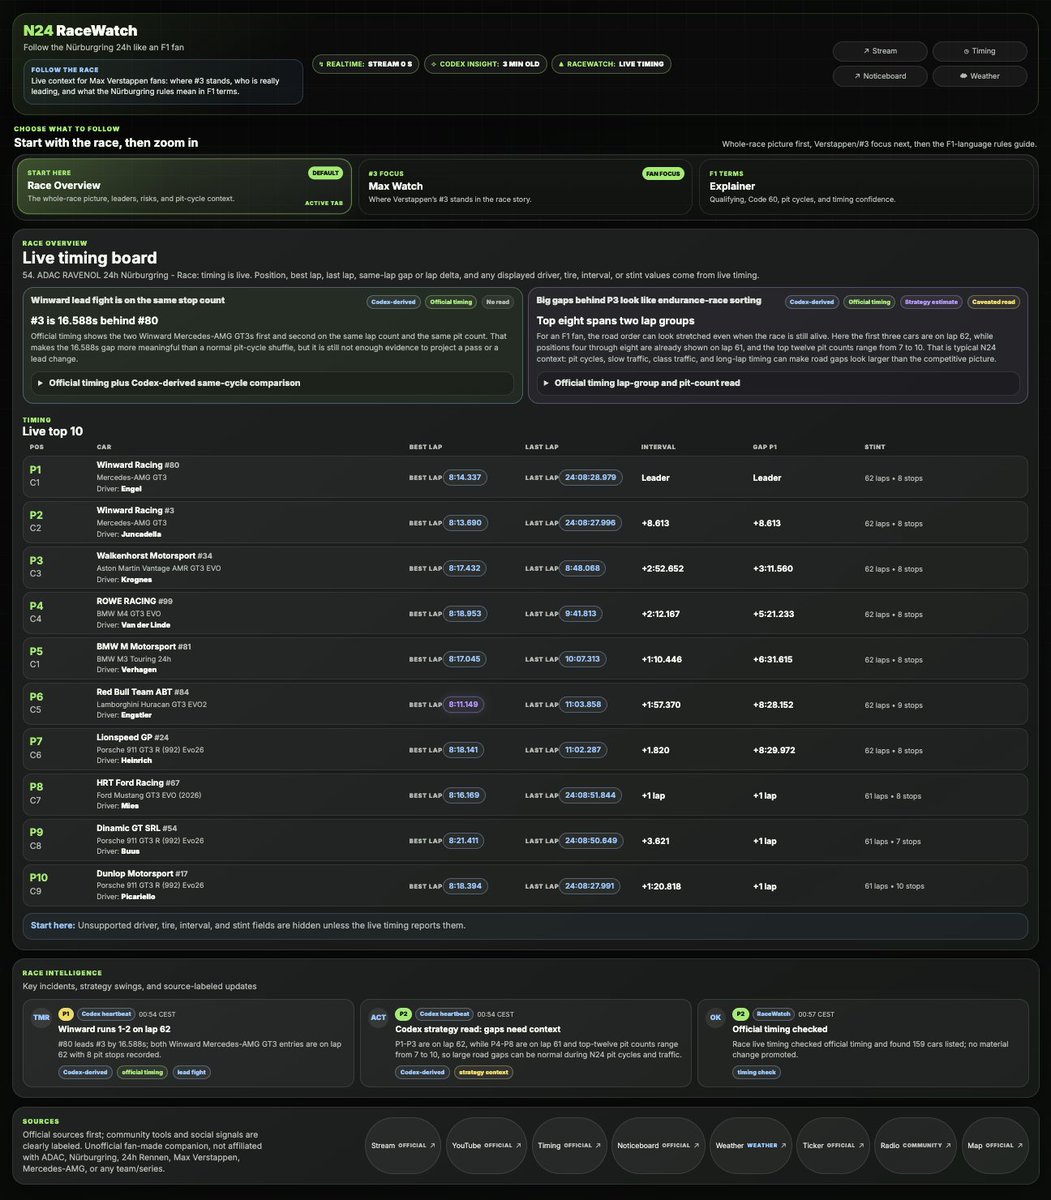The width and height of the screenshot is (1051, 1200).
Task: Click the N24 RaceWatch logo title
Action: point(80,31)
